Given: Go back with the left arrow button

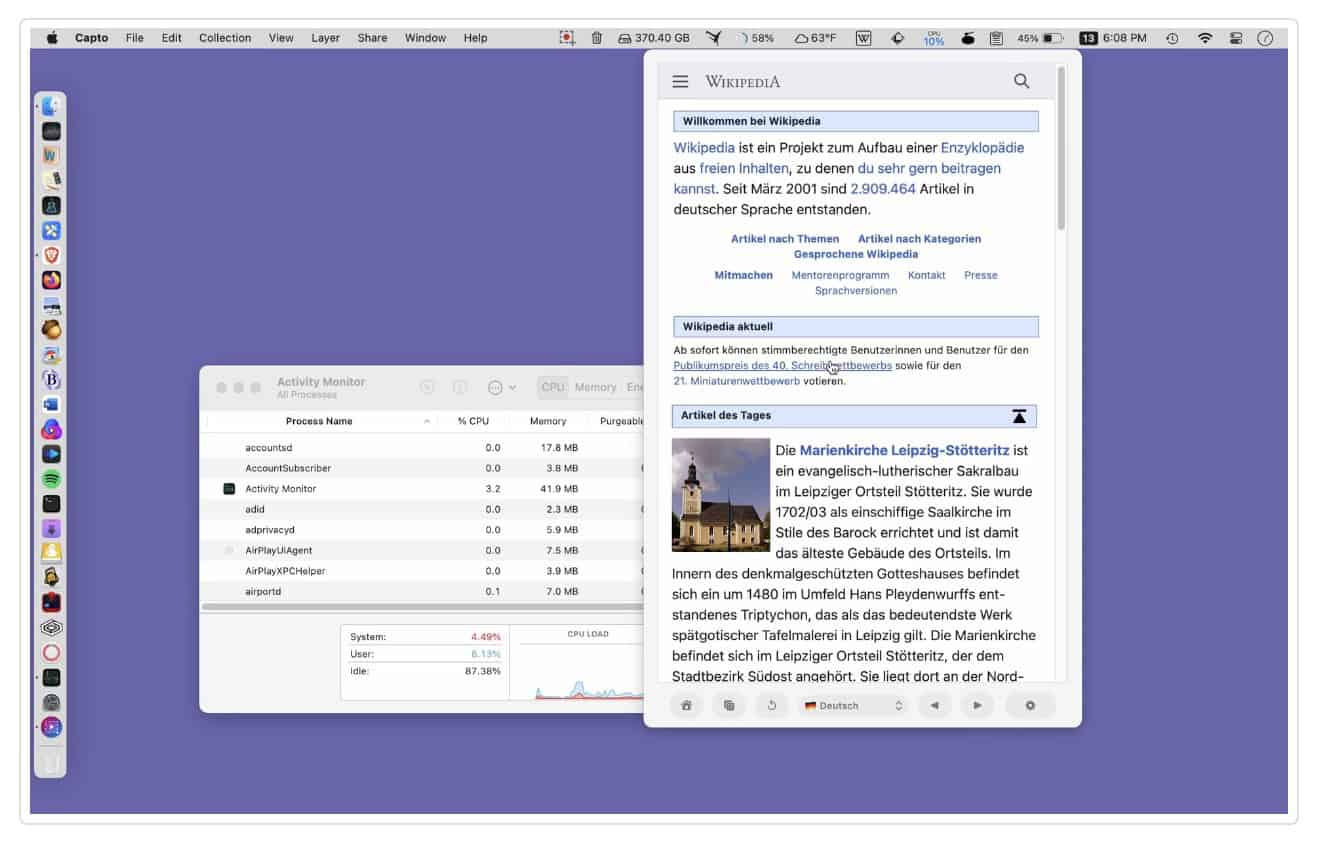Looking at the screenshot, I should (934, 705).
